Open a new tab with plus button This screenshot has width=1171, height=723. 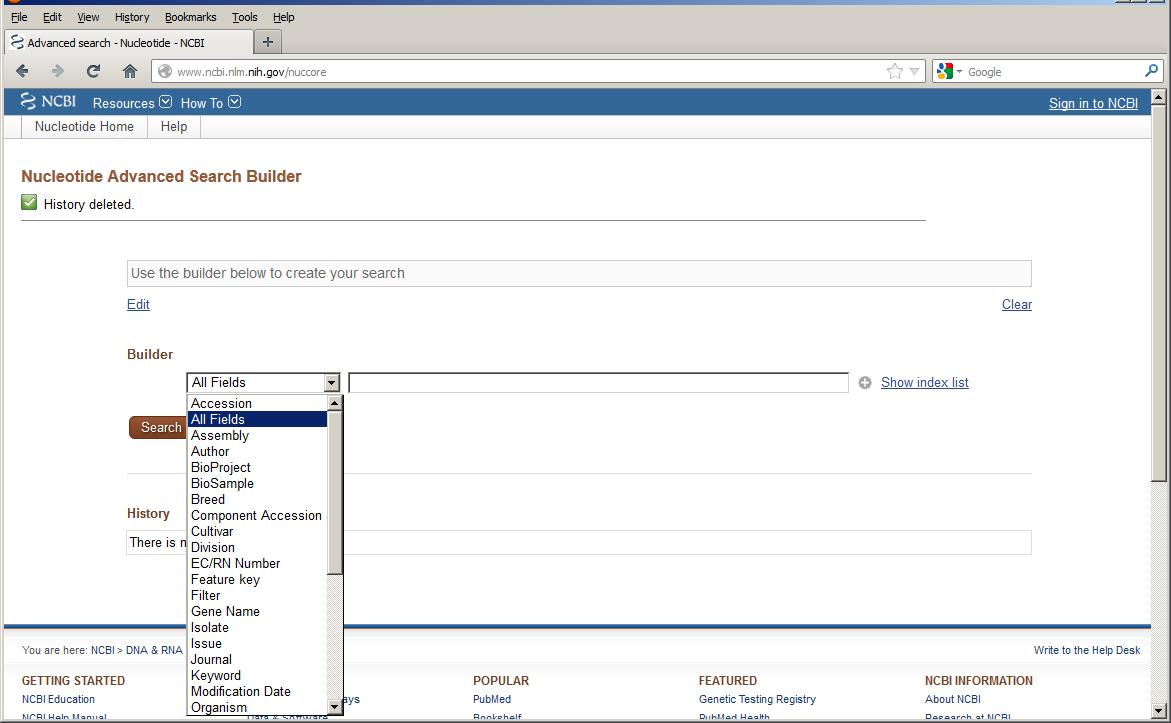pos(267,42)
